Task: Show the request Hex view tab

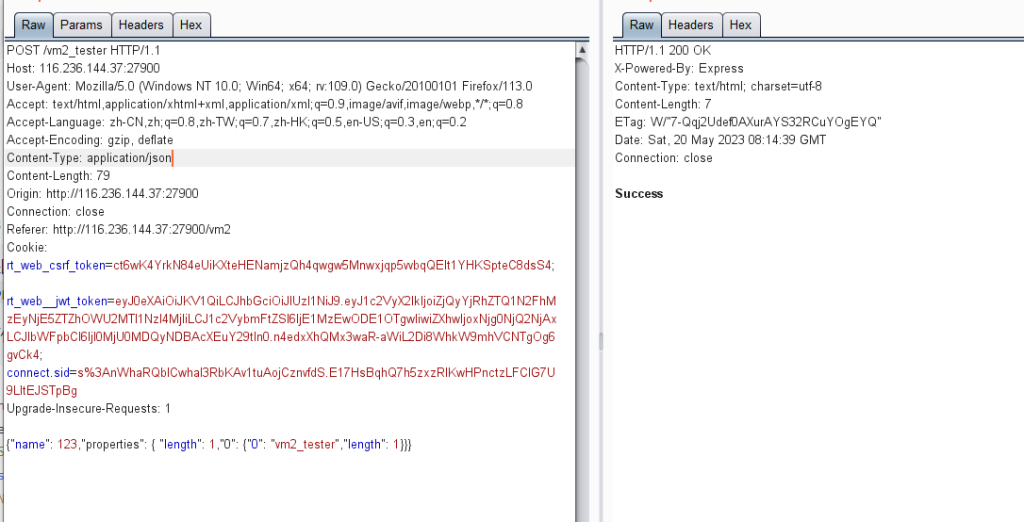Action: tap(190, 25)
